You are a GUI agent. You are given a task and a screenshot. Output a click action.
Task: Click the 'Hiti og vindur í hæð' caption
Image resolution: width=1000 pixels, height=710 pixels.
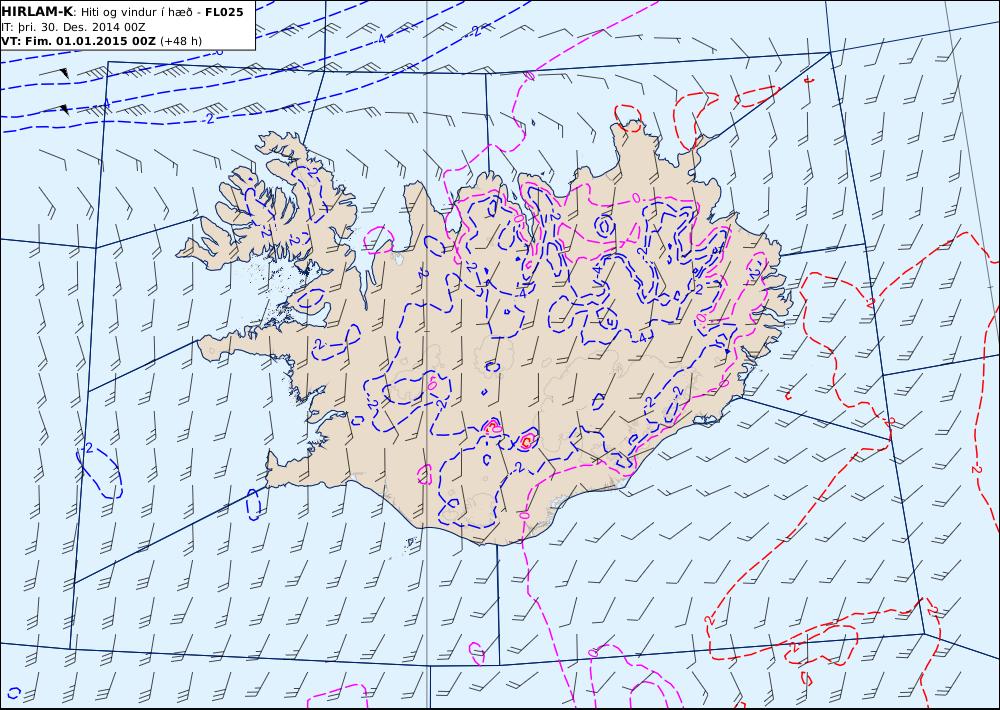(136, 12)
